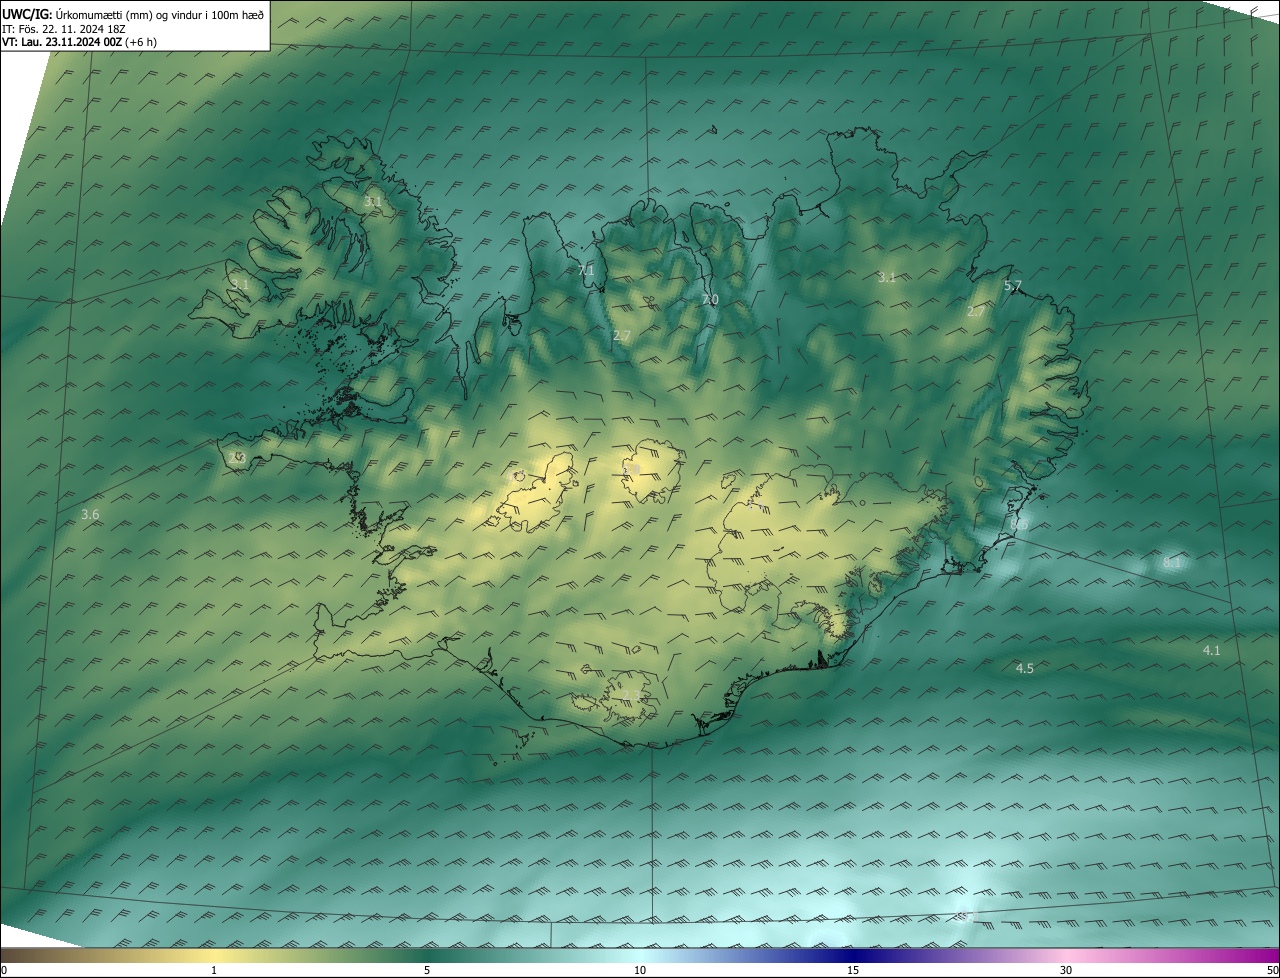
Task: Pick the 5.7 value label on the map
Action: click(1013, 286)
